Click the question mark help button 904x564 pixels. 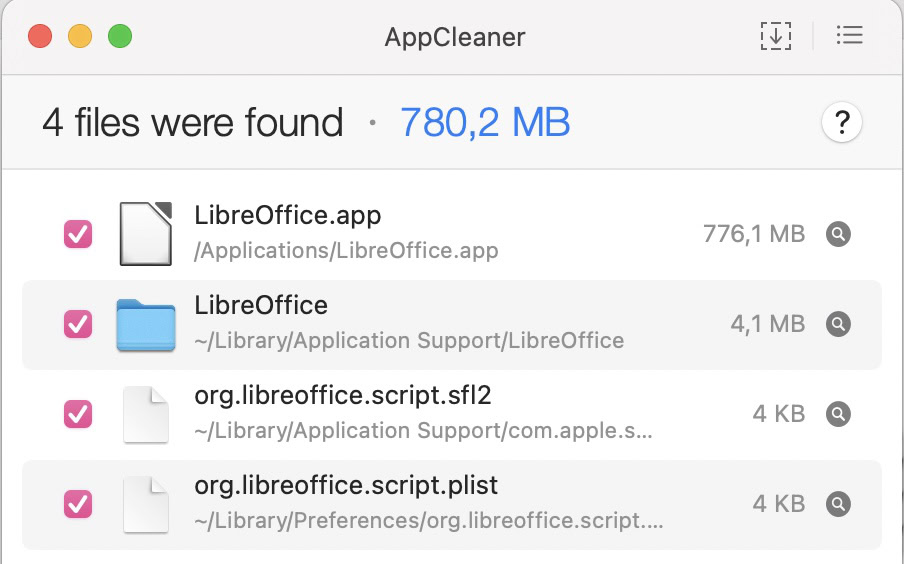[842, 123]
